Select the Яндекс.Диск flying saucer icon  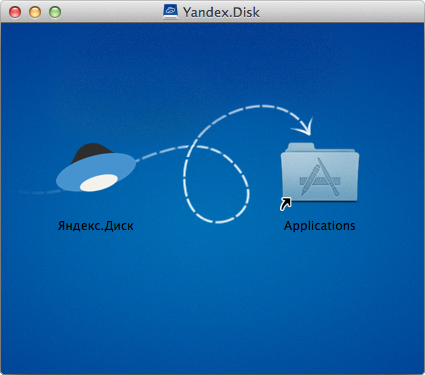[x=96, y=168]
